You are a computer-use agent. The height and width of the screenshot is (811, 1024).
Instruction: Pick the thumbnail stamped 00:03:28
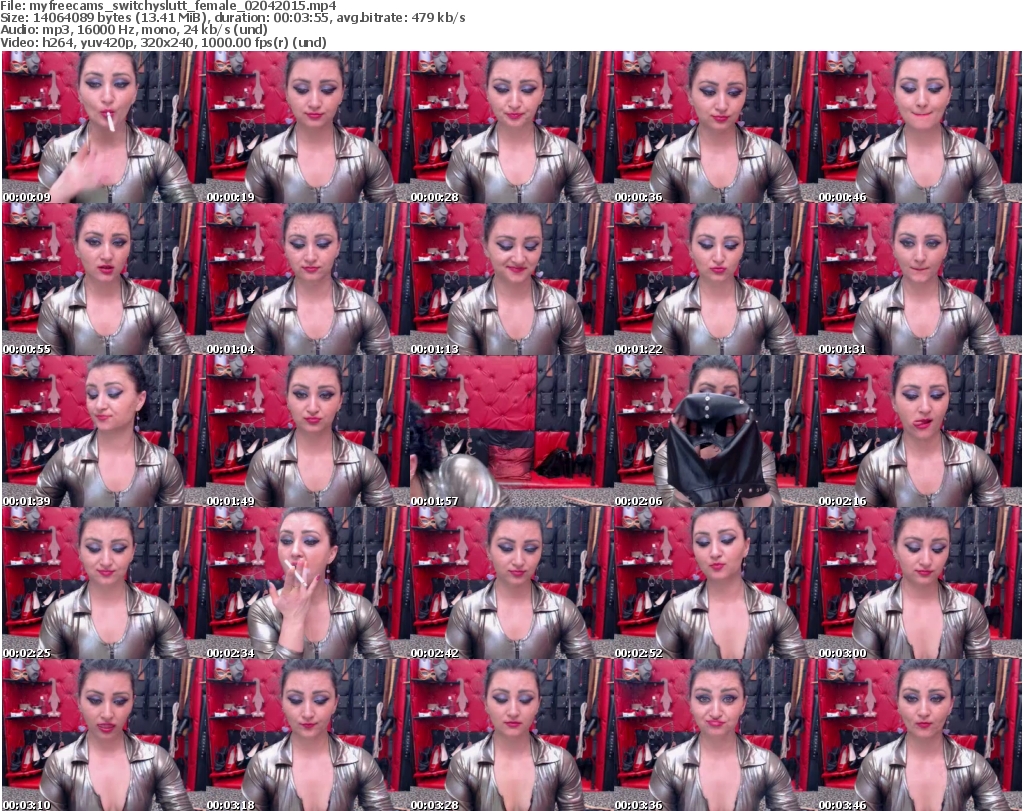pos(511,735)
